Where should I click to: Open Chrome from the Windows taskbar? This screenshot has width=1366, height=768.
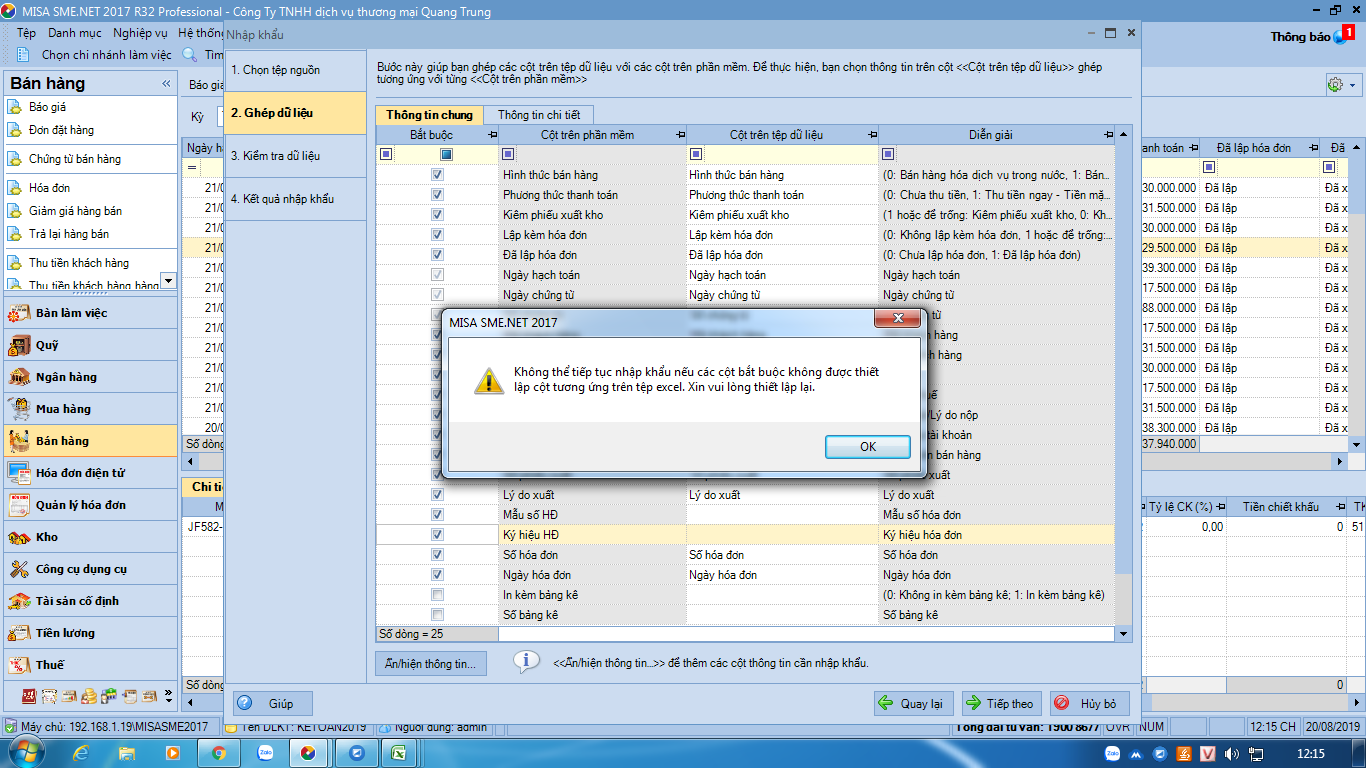click(x=219, y=752)
